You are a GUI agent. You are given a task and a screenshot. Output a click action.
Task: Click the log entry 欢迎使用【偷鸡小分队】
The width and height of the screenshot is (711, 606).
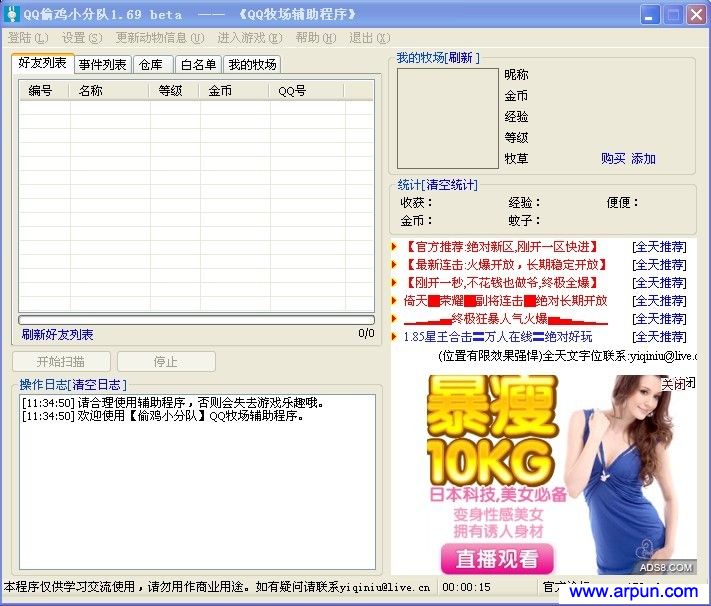(x=163, y=416)
